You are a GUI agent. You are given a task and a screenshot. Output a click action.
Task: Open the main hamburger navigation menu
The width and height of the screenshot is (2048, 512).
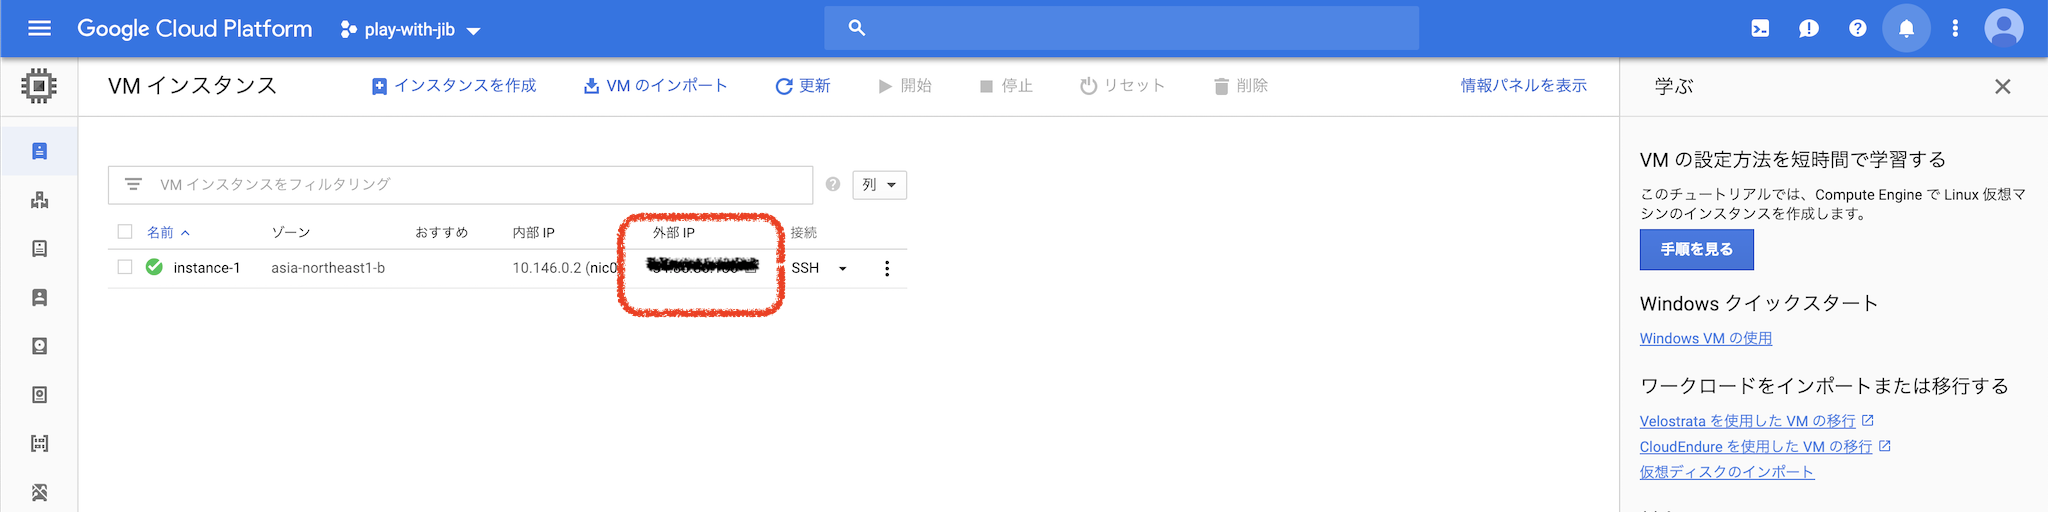click(x=39, y=28)
